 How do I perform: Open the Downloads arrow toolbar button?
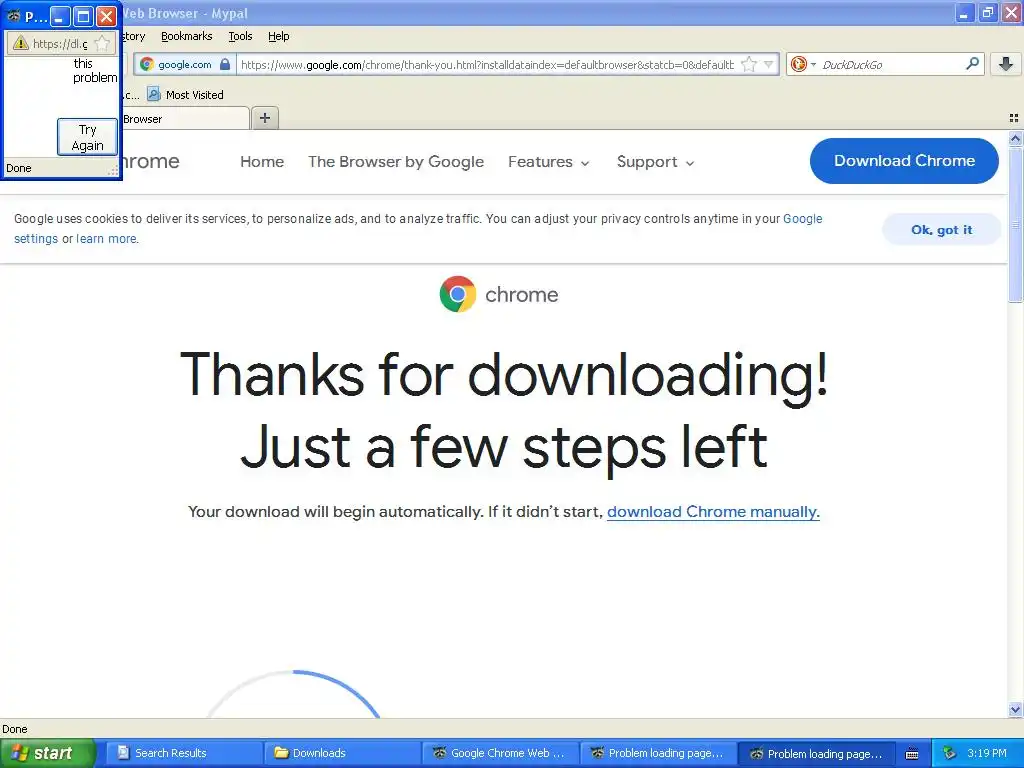(x=1006, y=64)
